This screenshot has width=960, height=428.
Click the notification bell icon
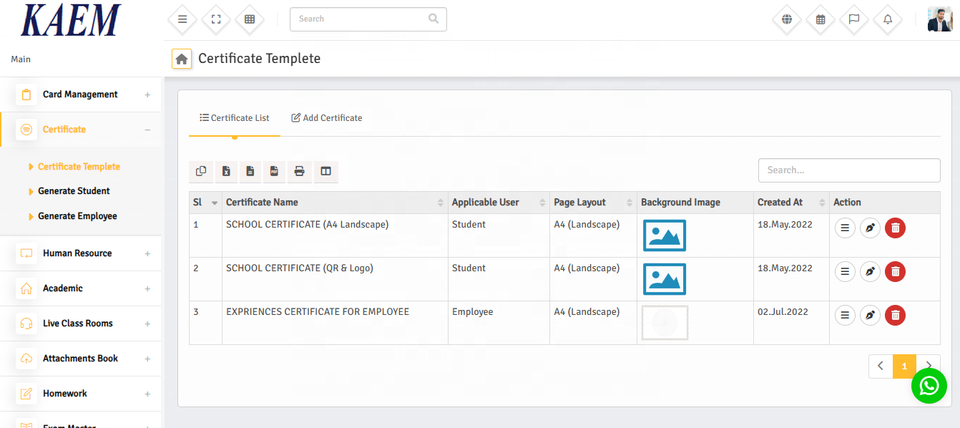tap(887, 19)
